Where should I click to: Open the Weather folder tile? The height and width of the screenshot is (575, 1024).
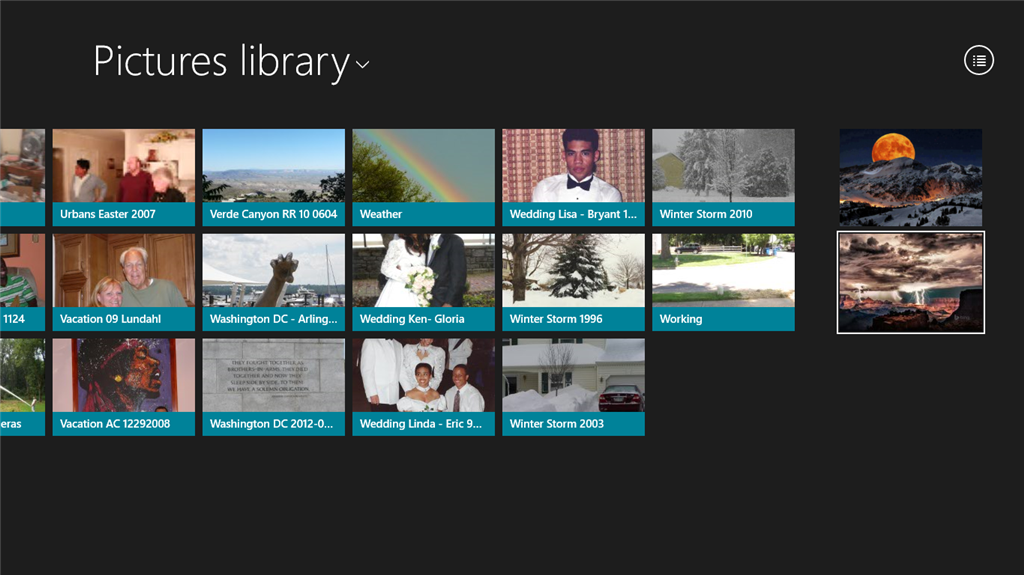click(423, 177)
